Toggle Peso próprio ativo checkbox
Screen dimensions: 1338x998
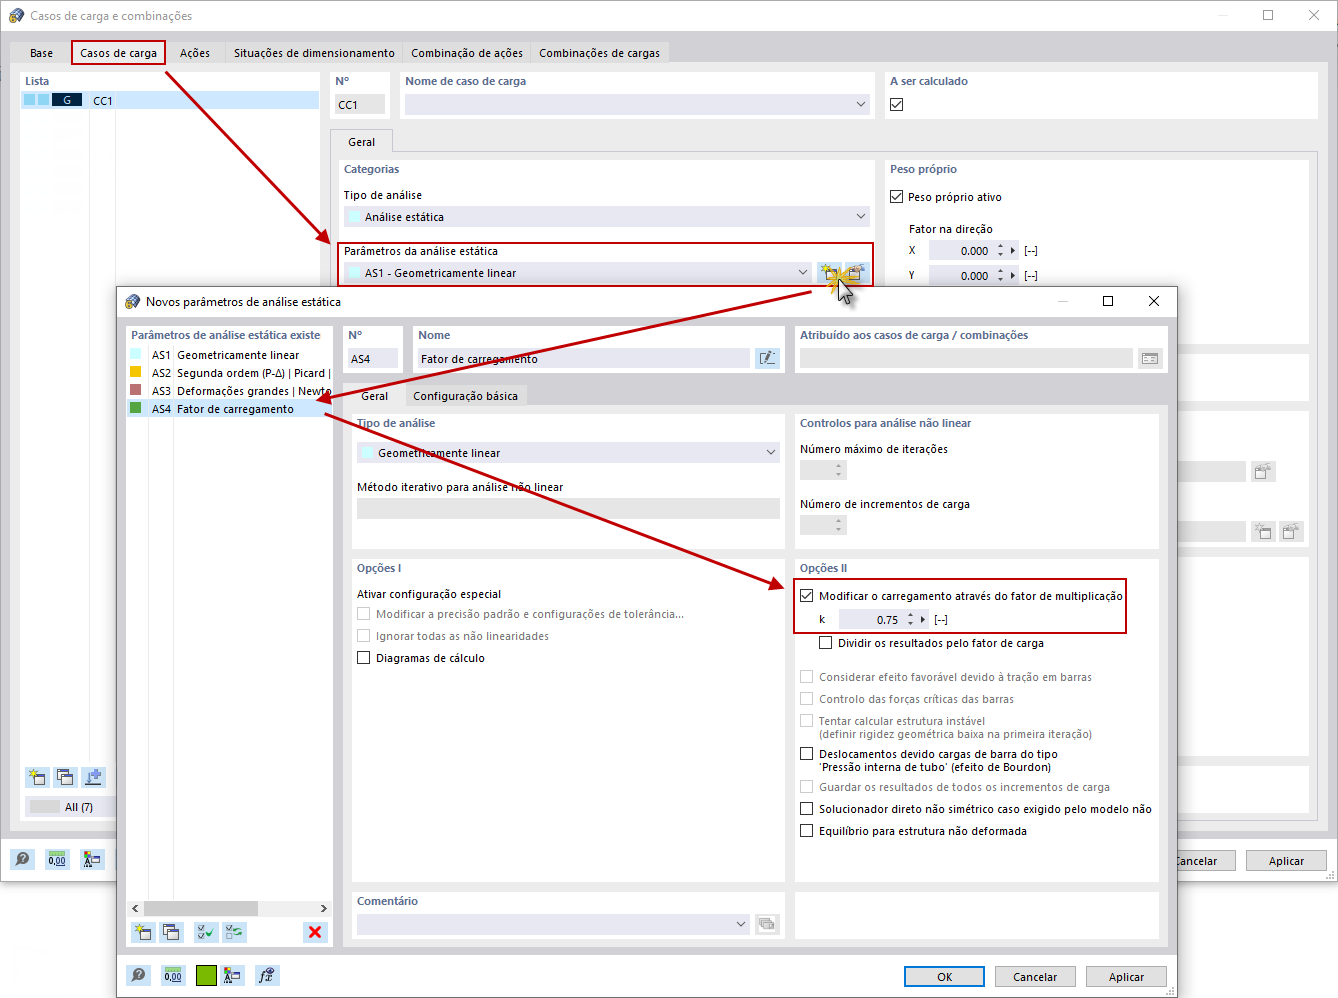(x=897, y=197)
